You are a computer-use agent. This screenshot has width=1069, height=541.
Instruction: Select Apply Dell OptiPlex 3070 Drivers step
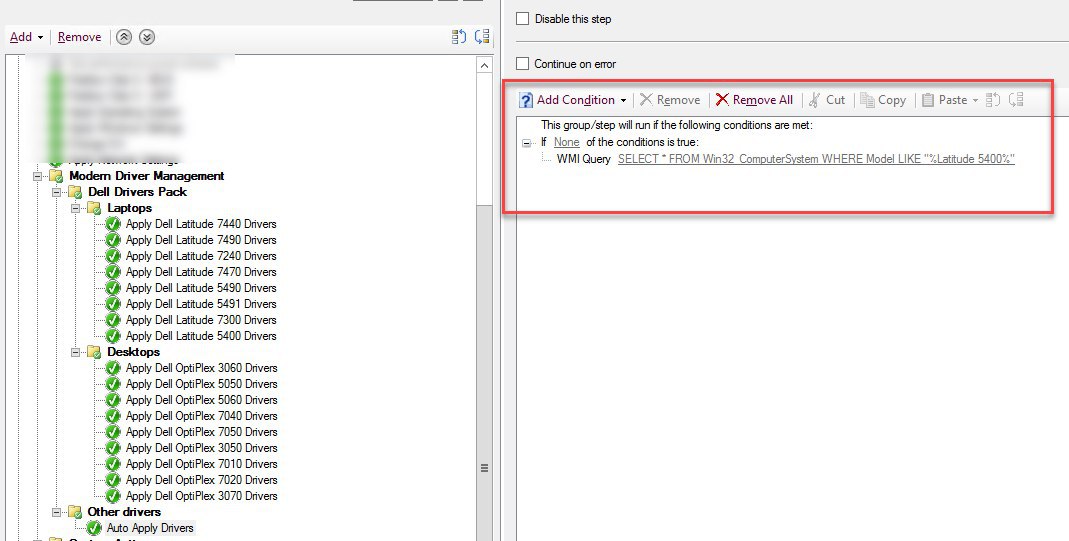coord(202,496)
